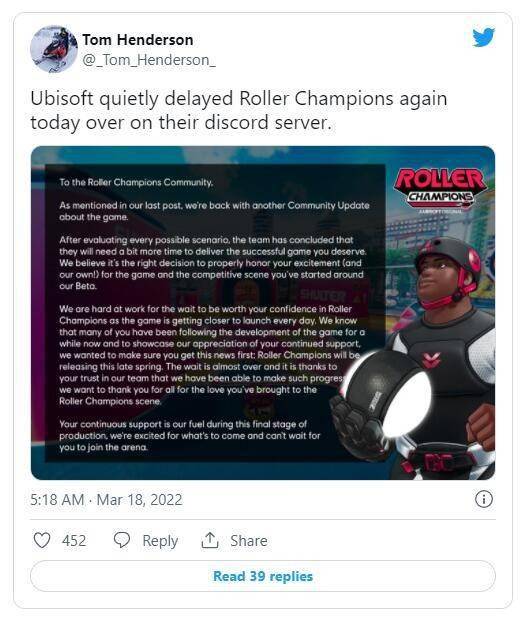Click the tweet text about Ubisoft delay
Screen dimensions: 524x622
coord(239,110)
